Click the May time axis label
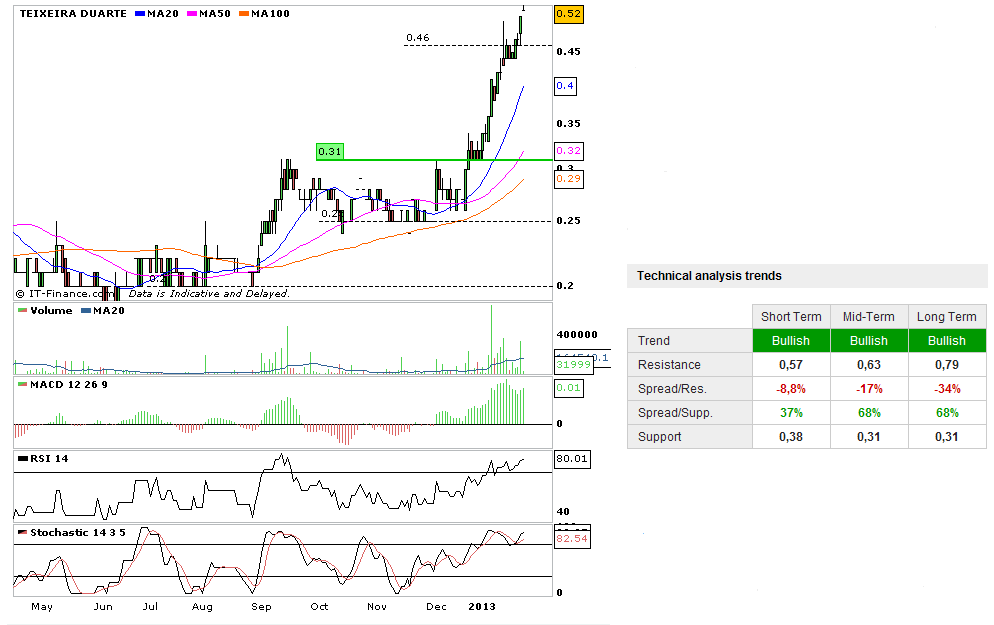 pyautogui.click(x=42, y=607)
